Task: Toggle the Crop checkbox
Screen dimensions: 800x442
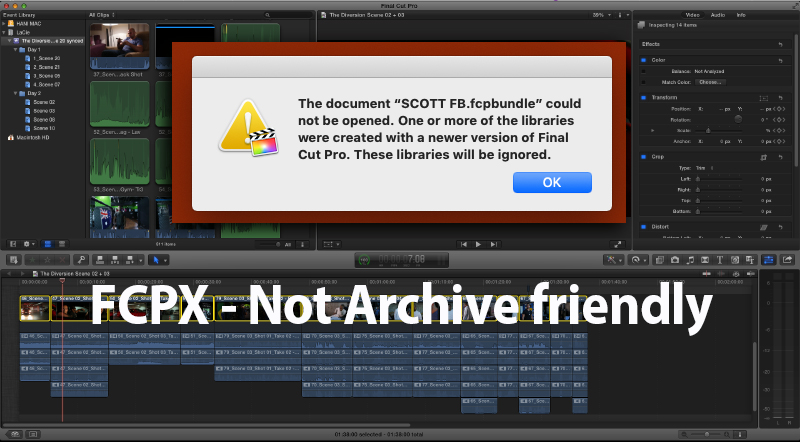Action: pyautogui.click(x=644, y=157)
